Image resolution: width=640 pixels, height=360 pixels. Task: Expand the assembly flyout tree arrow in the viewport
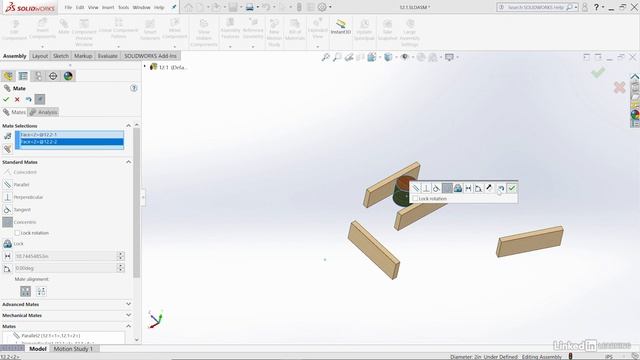pos(144,67)
